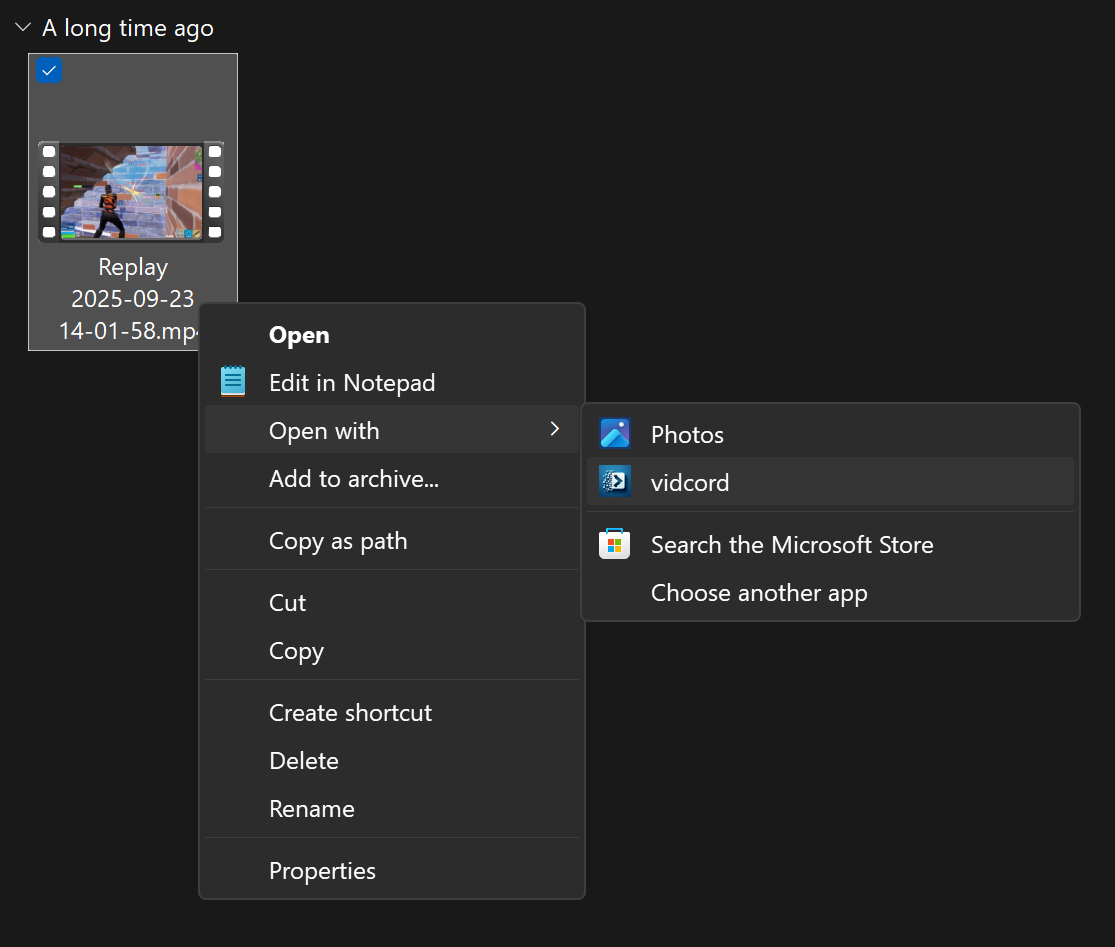This screenshot has width=1115, height=947.
Task: Choose Open from the context menu
Action: click(392, 334)
